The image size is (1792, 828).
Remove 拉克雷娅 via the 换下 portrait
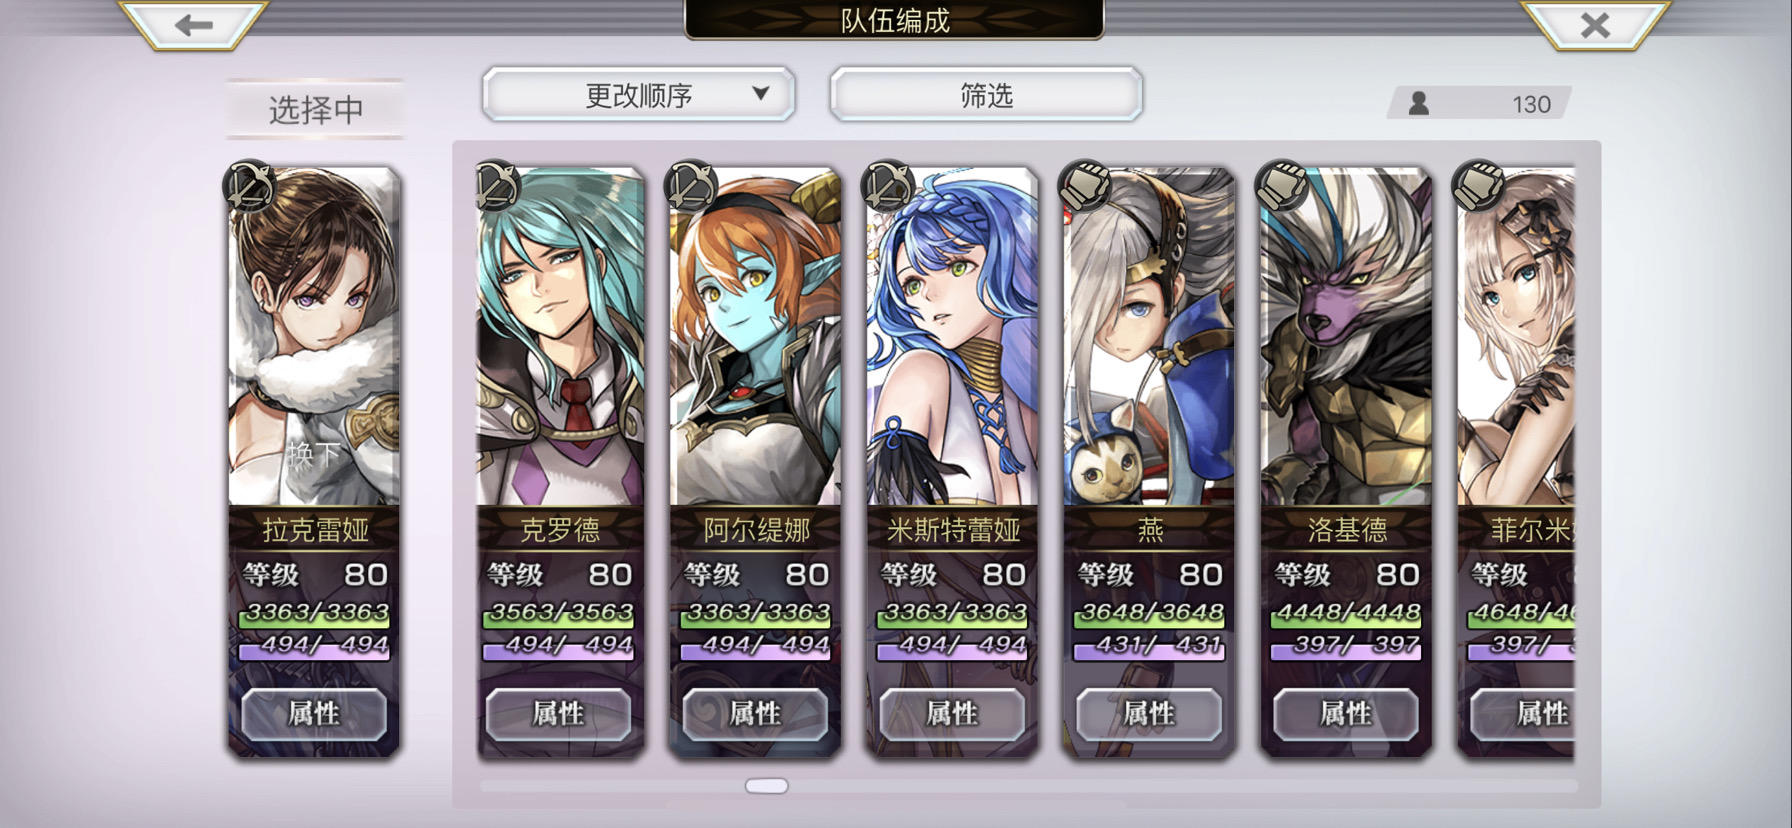[x=314, y=338]
